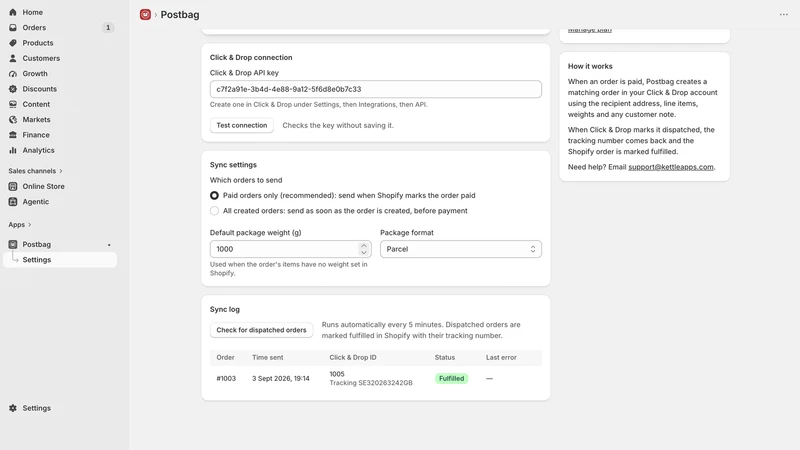Image resolution: width=800 pixels, height=450 pixels.
Task: Click the Customers person icon
Action: (x=13, y=58)
